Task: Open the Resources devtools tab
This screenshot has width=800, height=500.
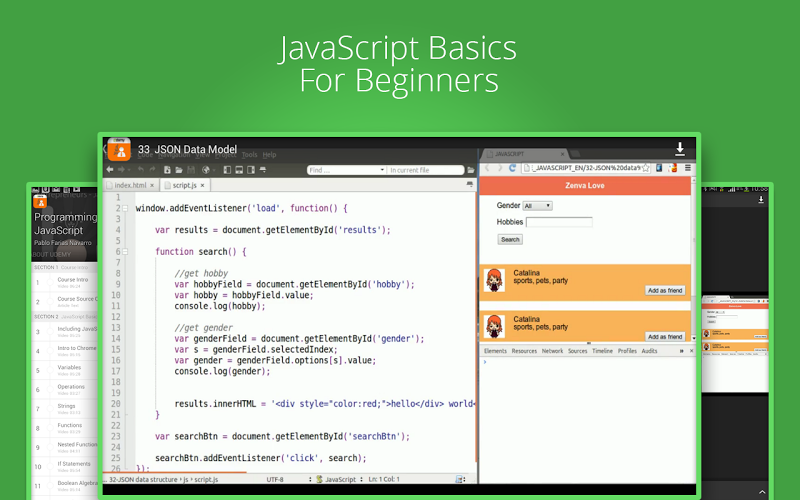Action: tap(524, 351)
